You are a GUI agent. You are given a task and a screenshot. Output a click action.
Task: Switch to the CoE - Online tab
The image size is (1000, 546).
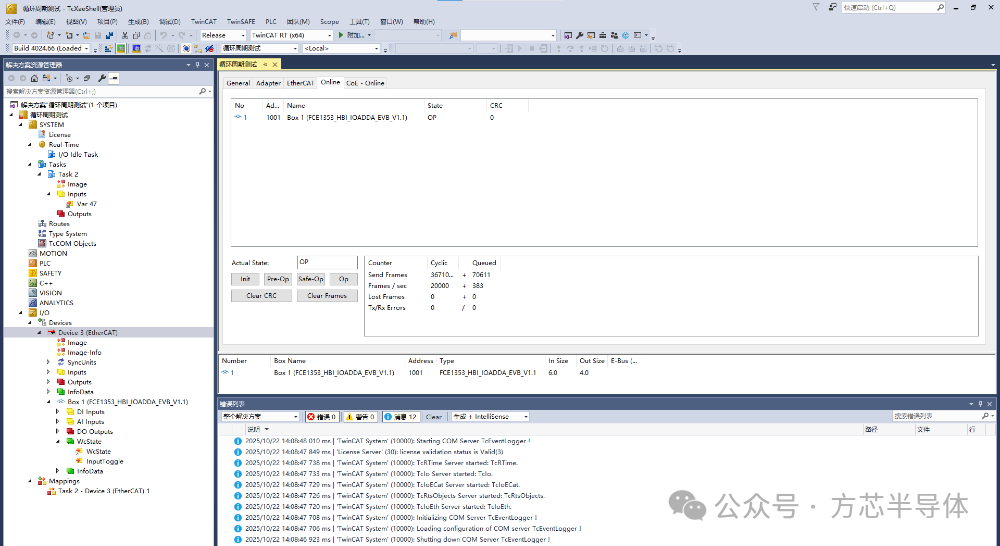click(x=365, y=83)
